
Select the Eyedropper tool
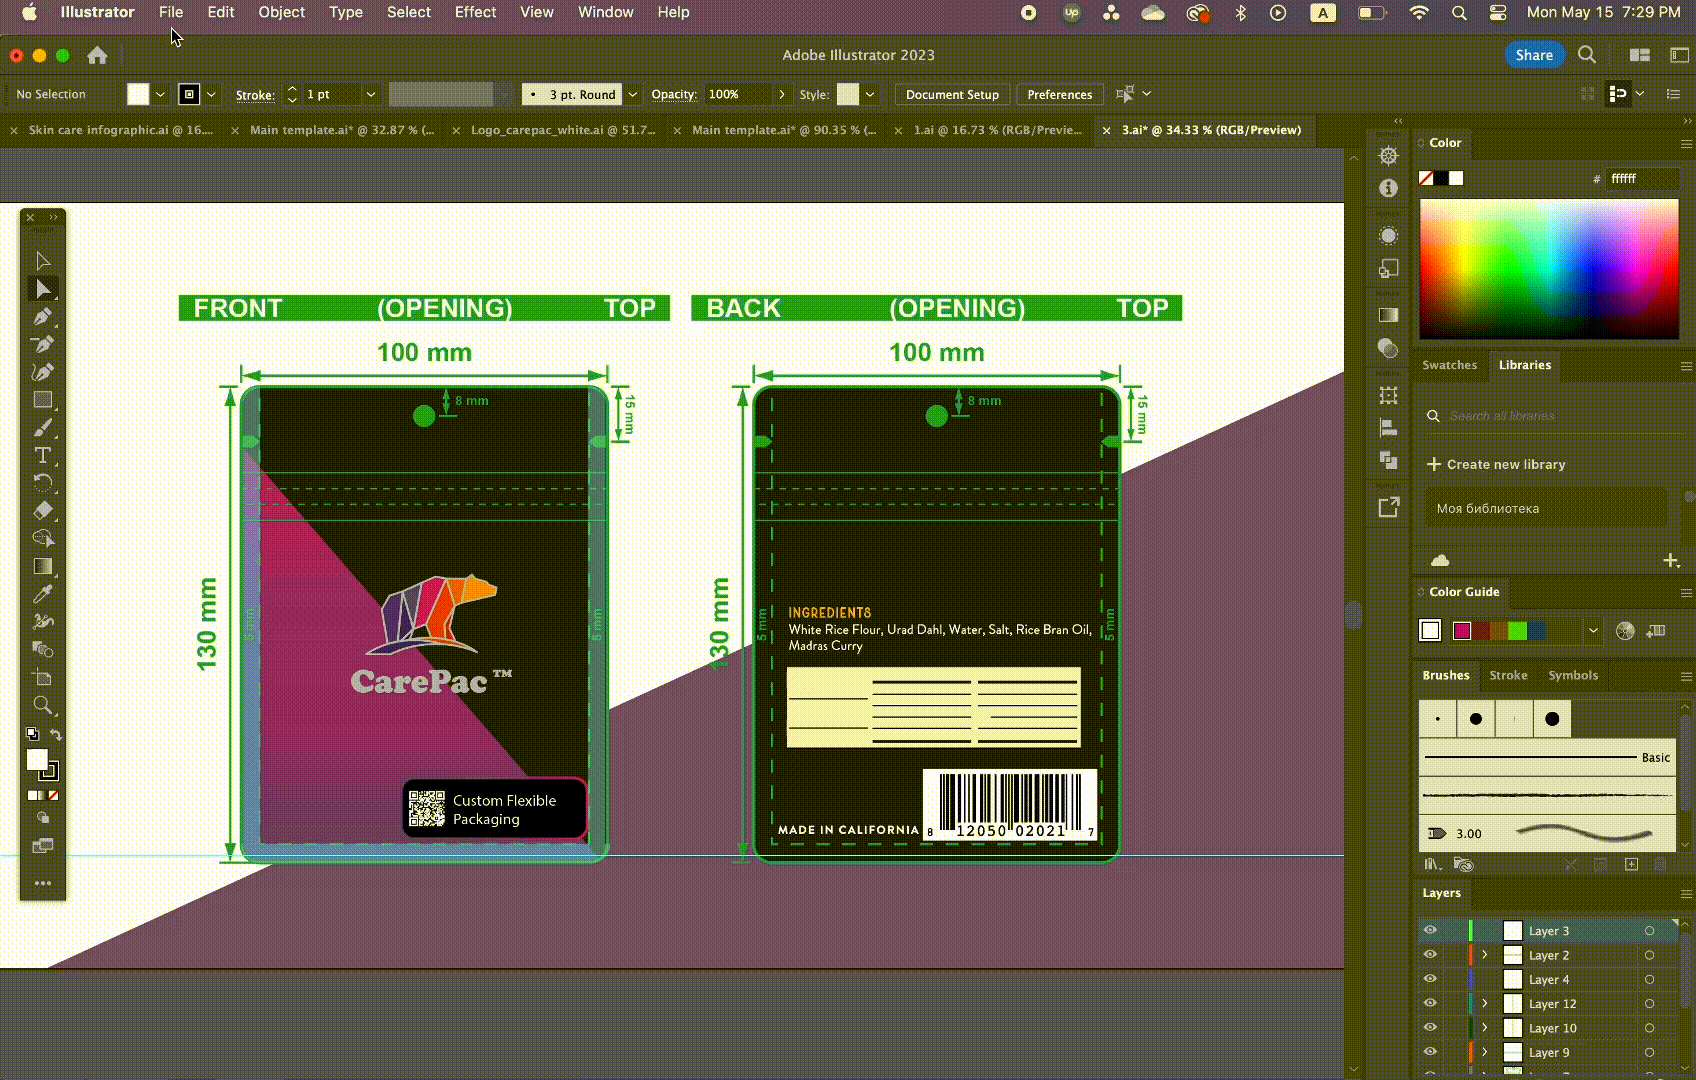43,594
